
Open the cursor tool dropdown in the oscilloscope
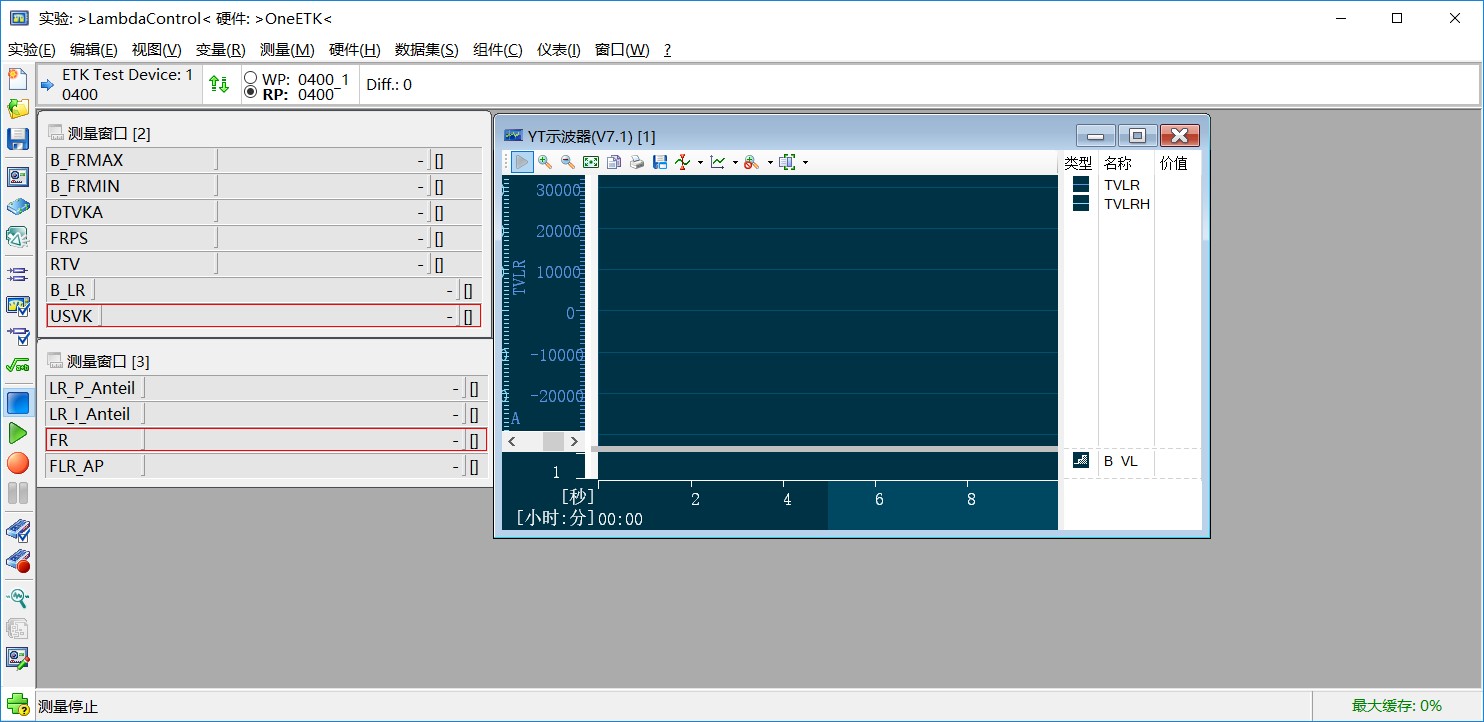(700, 161)
